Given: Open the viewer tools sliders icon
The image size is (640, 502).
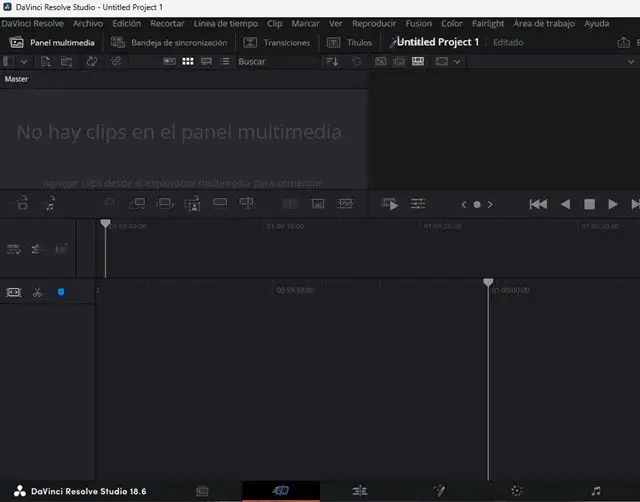Looking at the screenshot, I should (418, 204).
